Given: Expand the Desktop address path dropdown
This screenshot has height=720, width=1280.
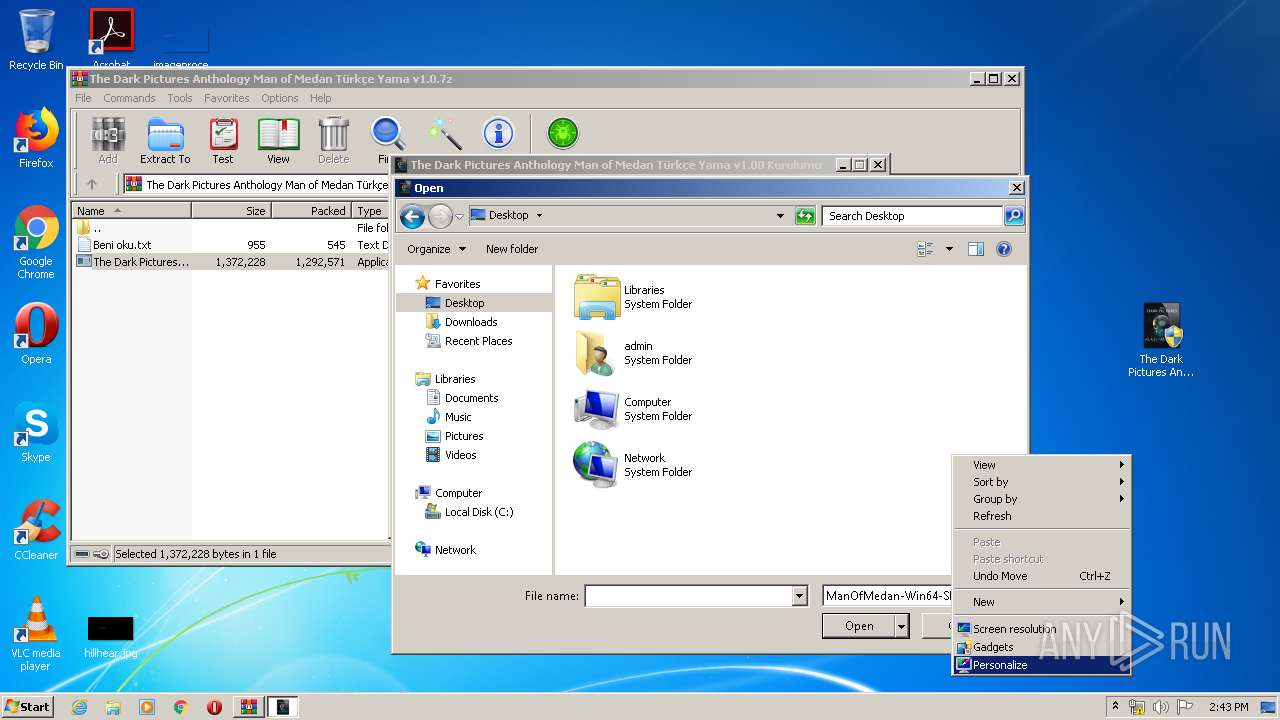Looking at the screenshot, I should [x=539, y=215].
